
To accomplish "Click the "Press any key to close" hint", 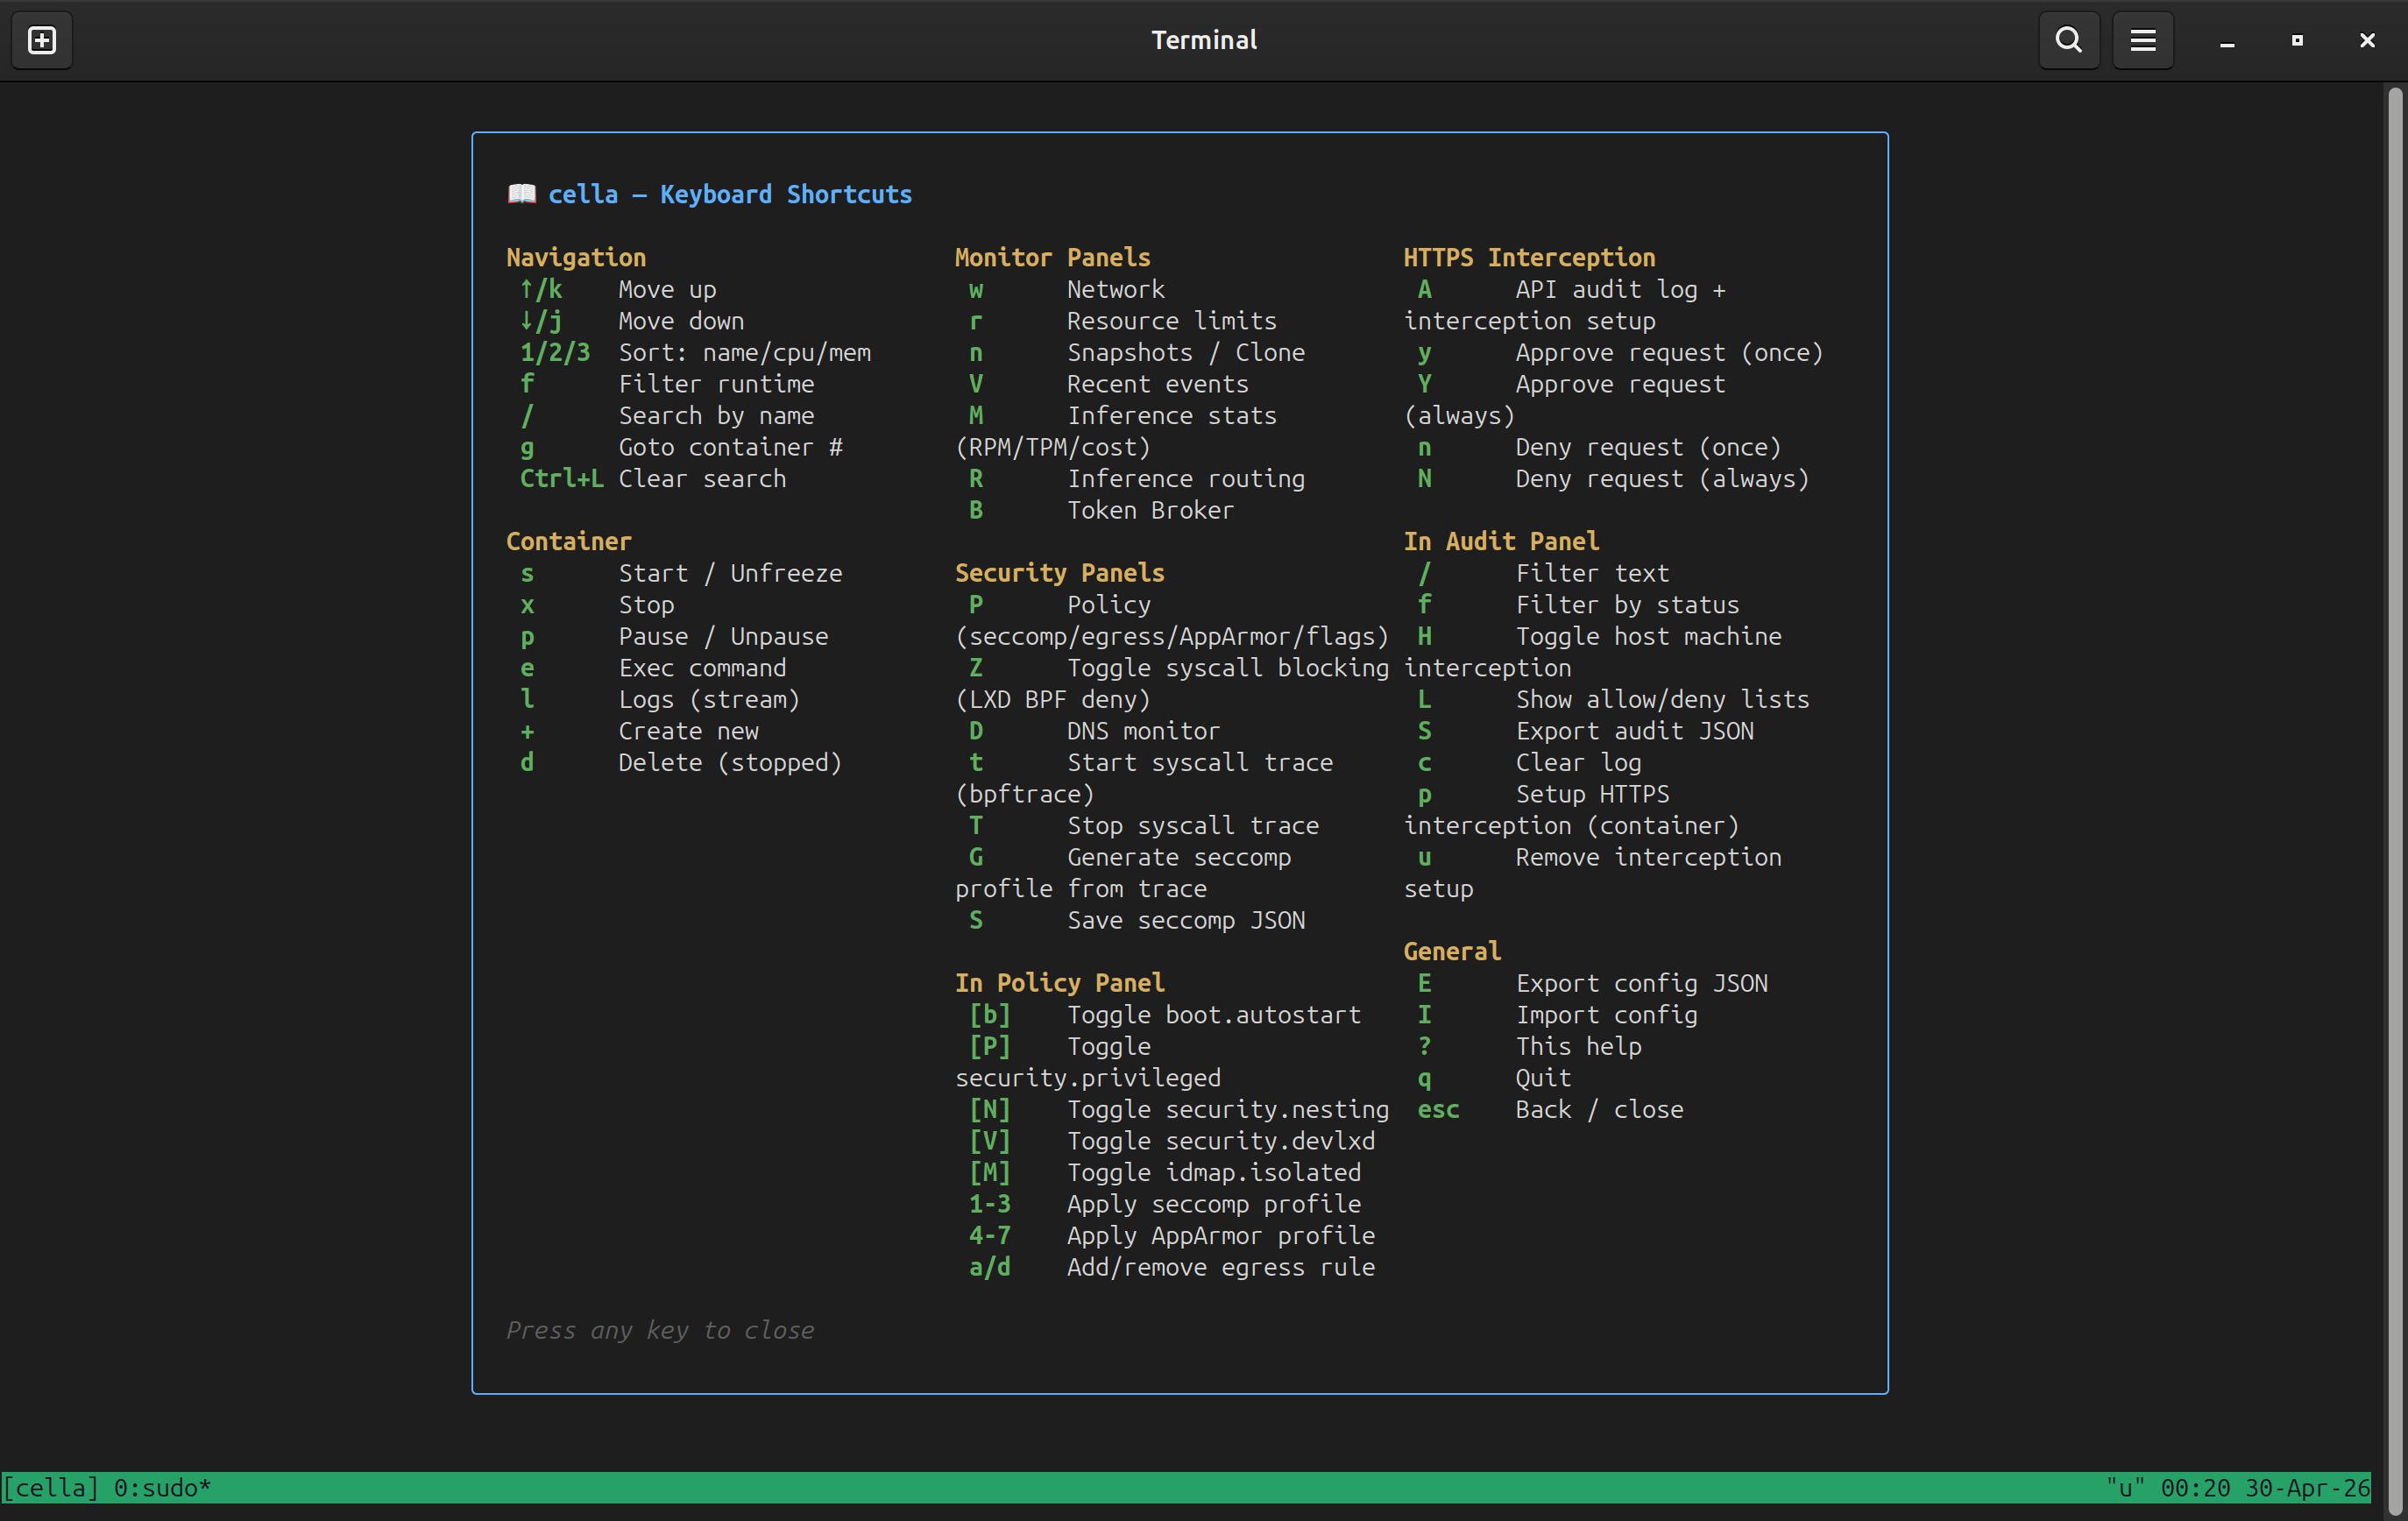I will (660, 1331).
